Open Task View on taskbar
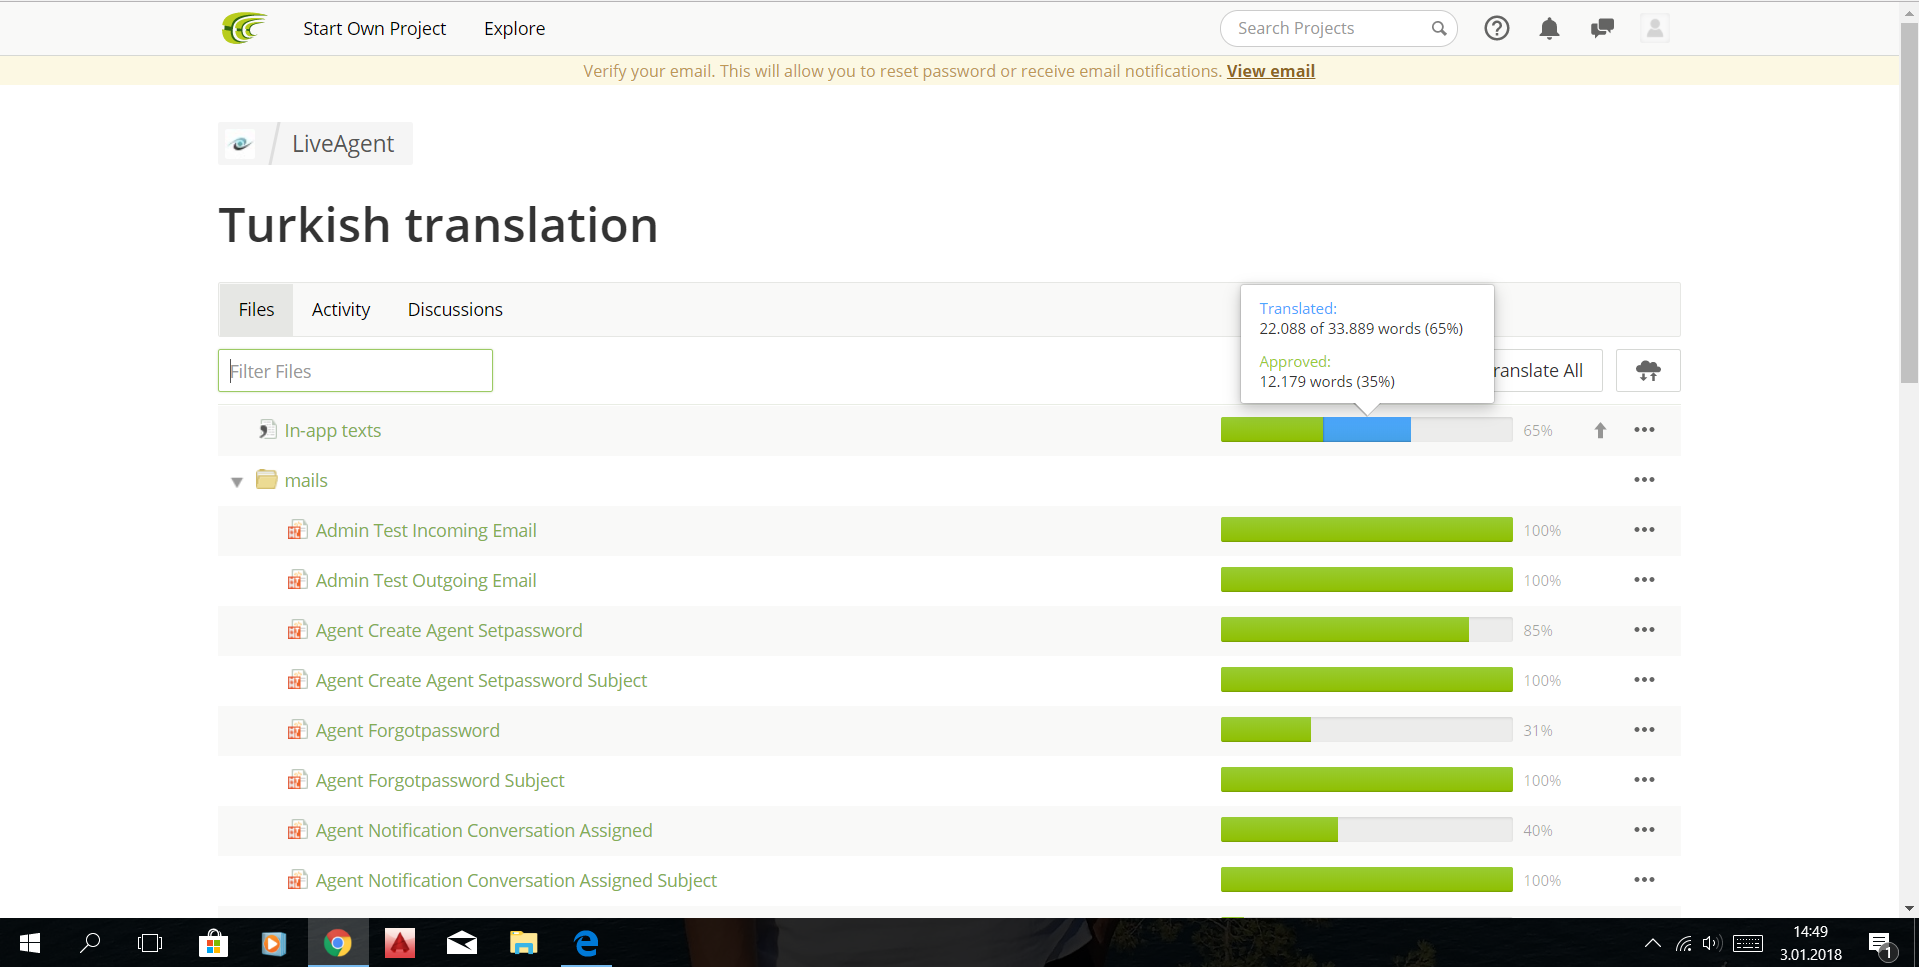The height and width of the screenshot is (967, 1919). pos(150,943)
